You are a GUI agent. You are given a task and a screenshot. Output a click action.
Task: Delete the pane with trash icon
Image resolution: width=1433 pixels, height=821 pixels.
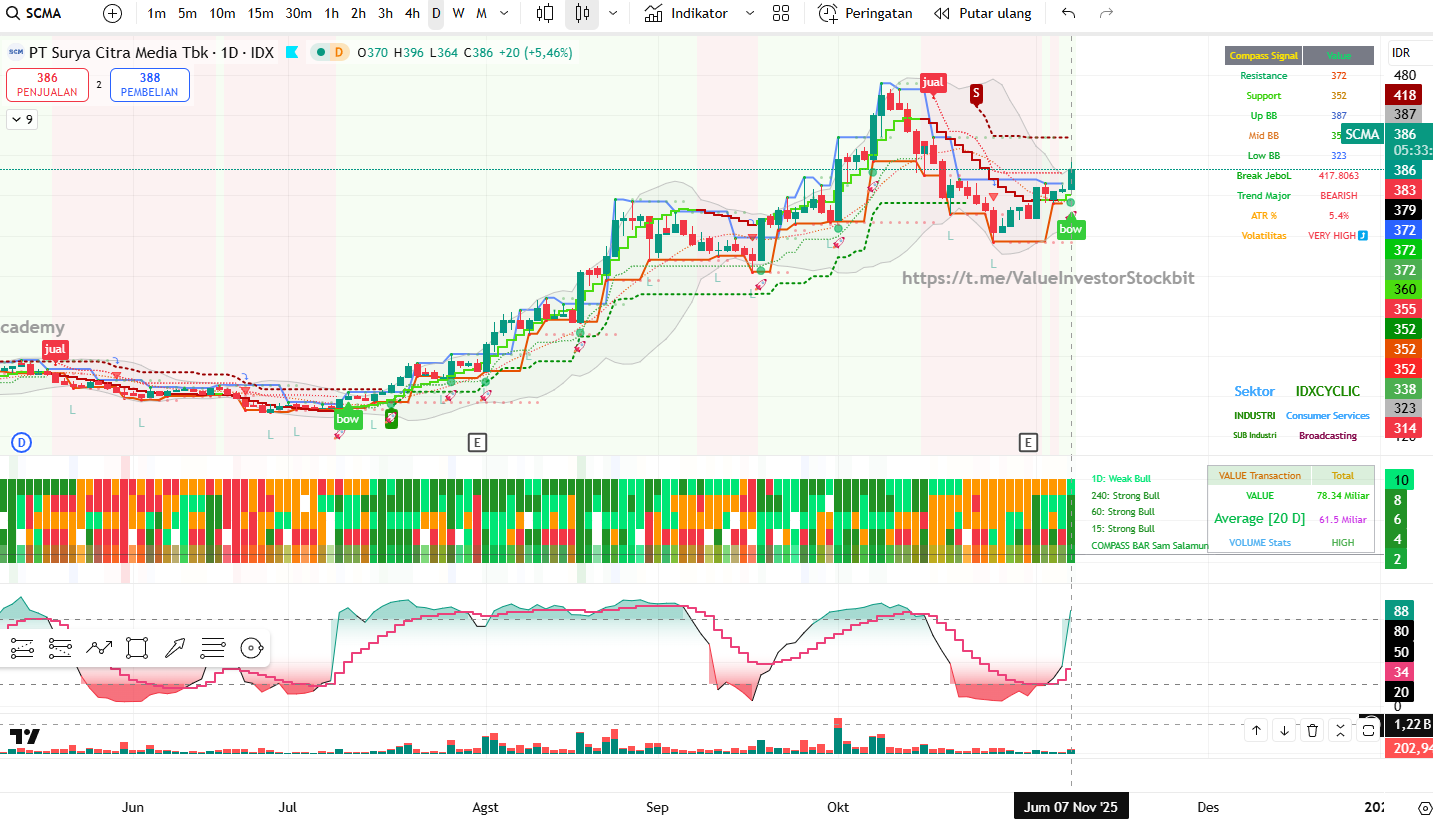(x=1313, y=731)
